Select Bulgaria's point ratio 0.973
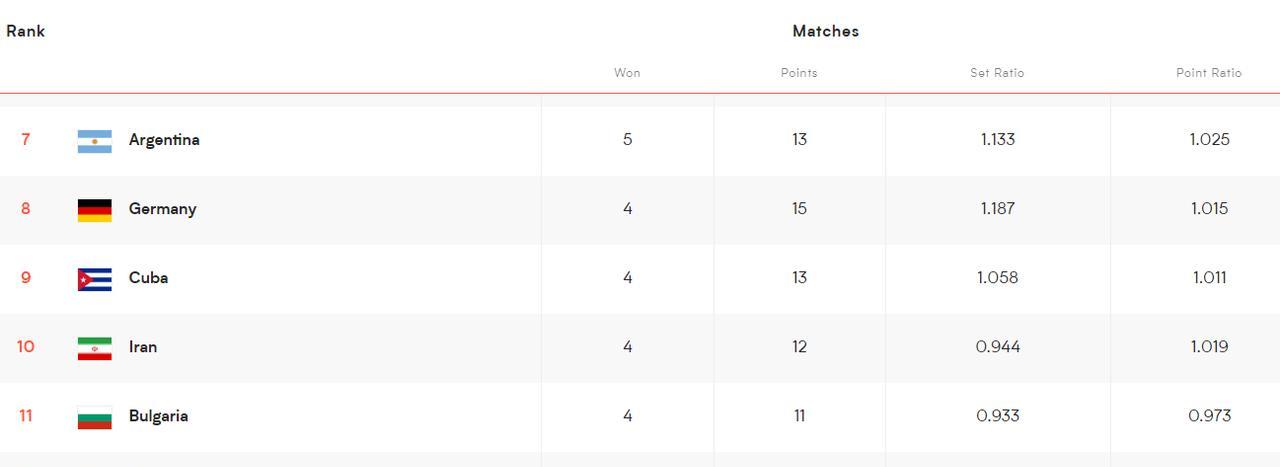Image resolution: width=1280 pixels, height=467 pixels. [x=1209, y=416]
